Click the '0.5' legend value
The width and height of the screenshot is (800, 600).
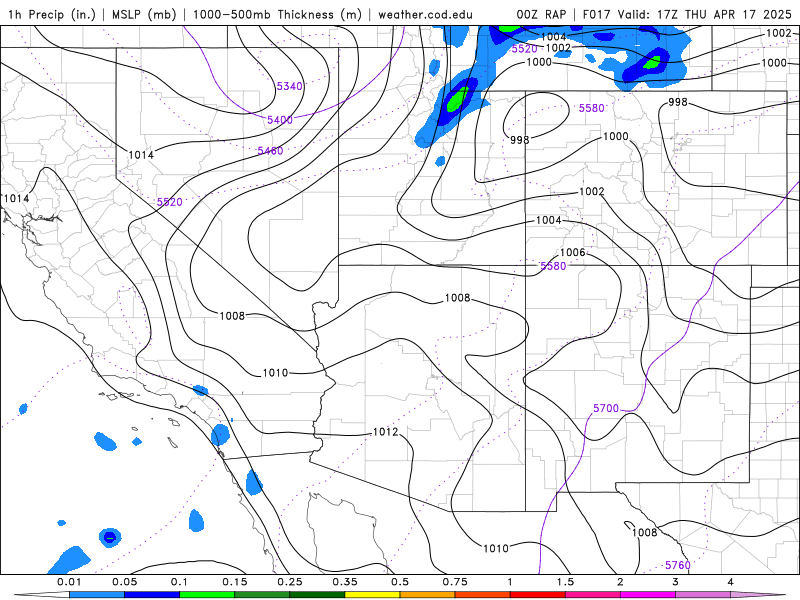[x=400, y=582]
